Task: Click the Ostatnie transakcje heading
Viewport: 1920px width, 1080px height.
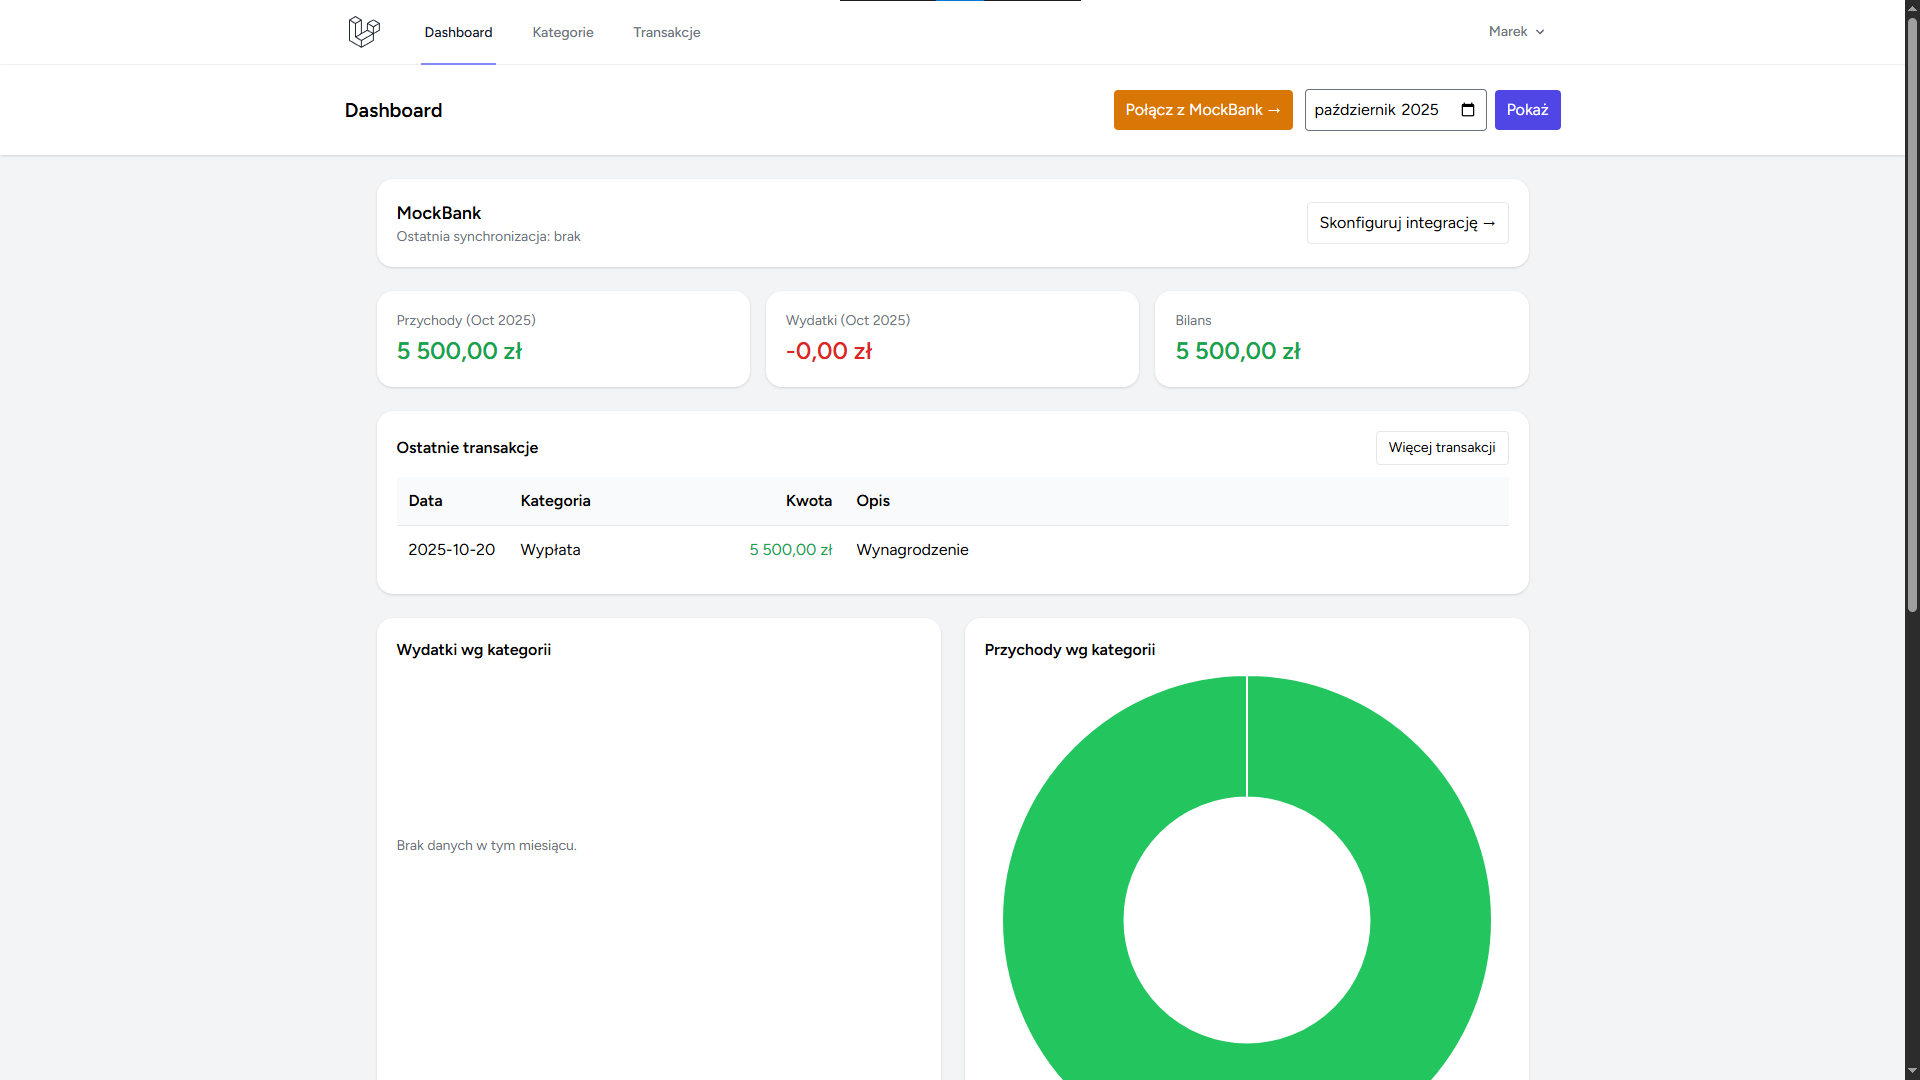Action: [x=467, y=448]
